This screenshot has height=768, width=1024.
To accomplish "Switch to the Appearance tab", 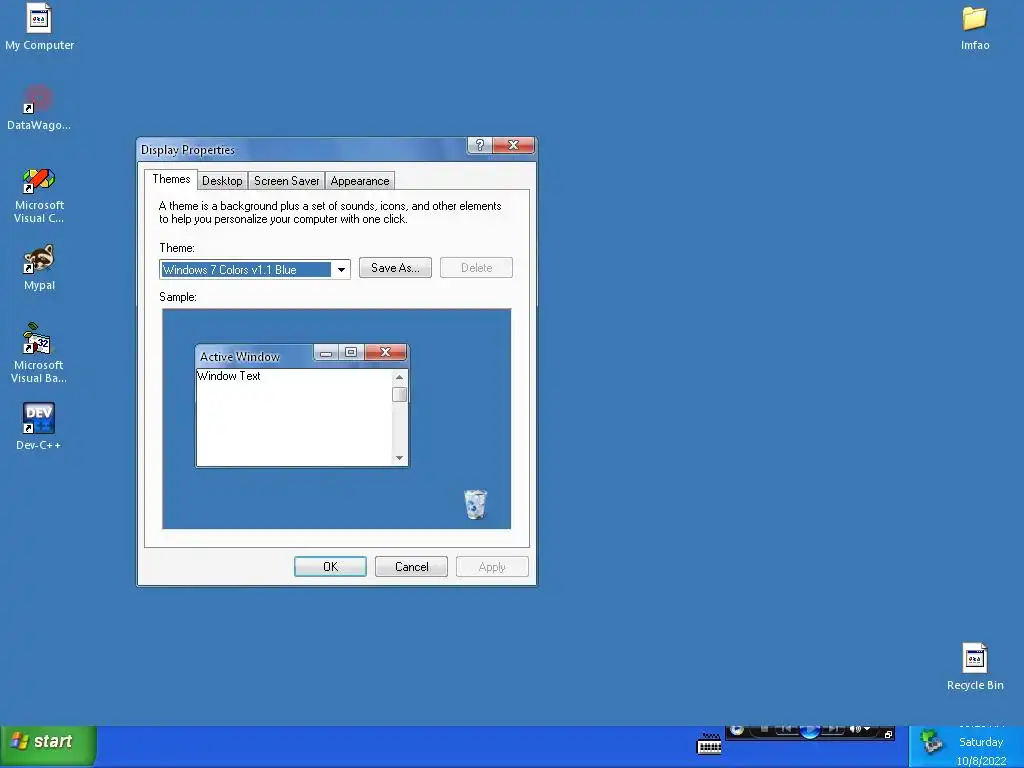I will (x=360, y=181).
